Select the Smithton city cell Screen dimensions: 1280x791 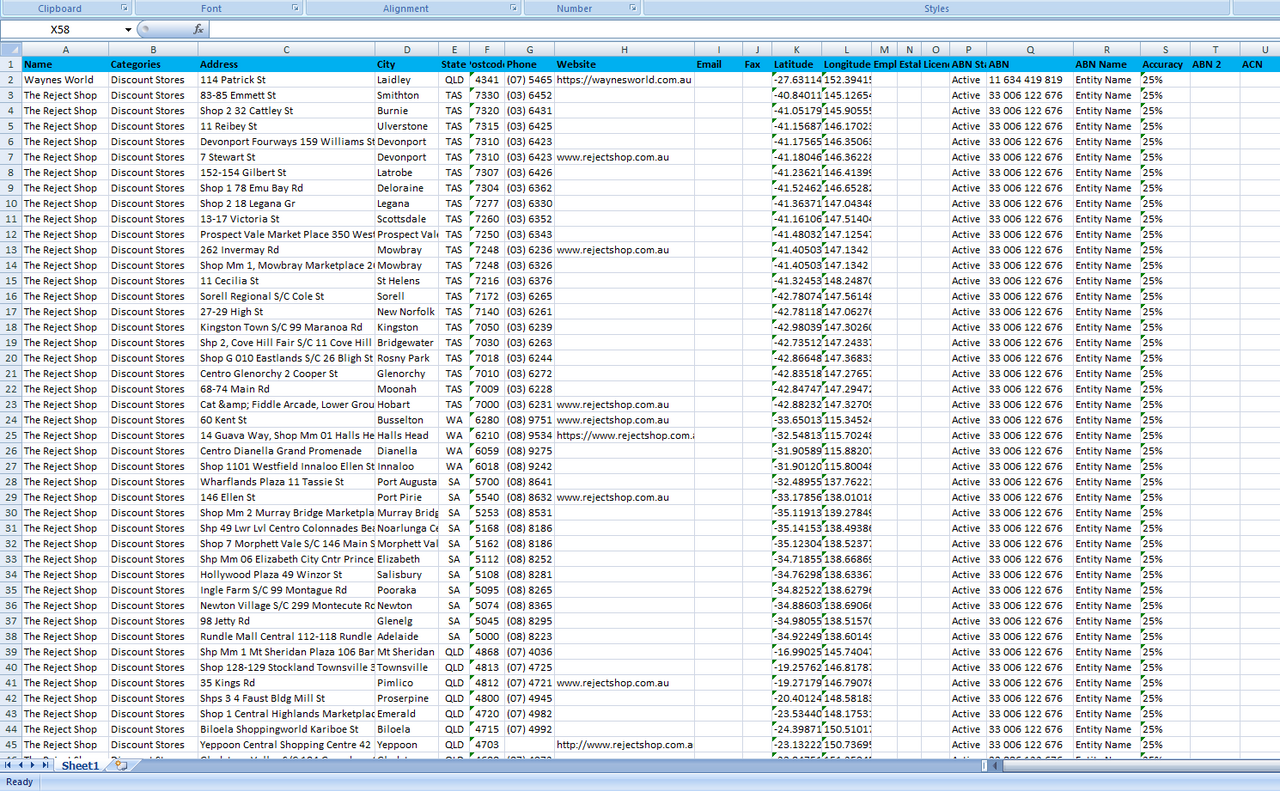(407, 95)
